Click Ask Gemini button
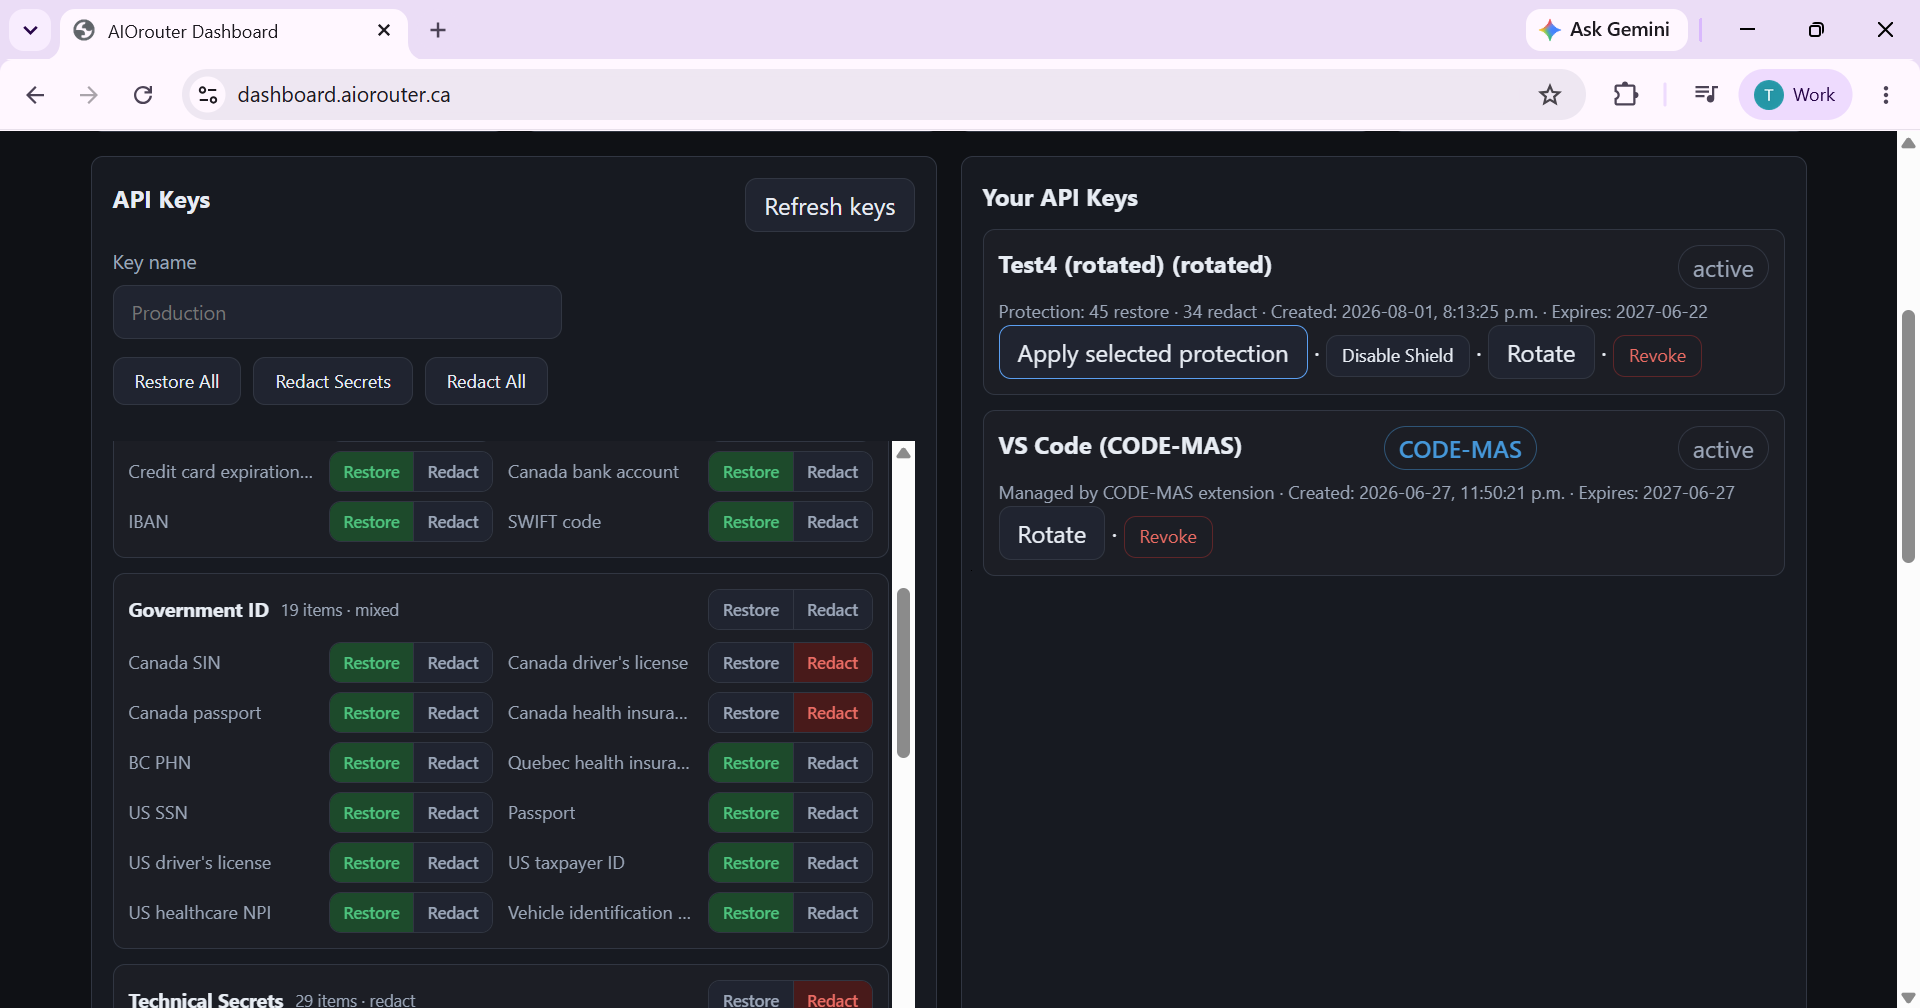This screenshot has width=1920, height=1008. tap(1606, 30)
